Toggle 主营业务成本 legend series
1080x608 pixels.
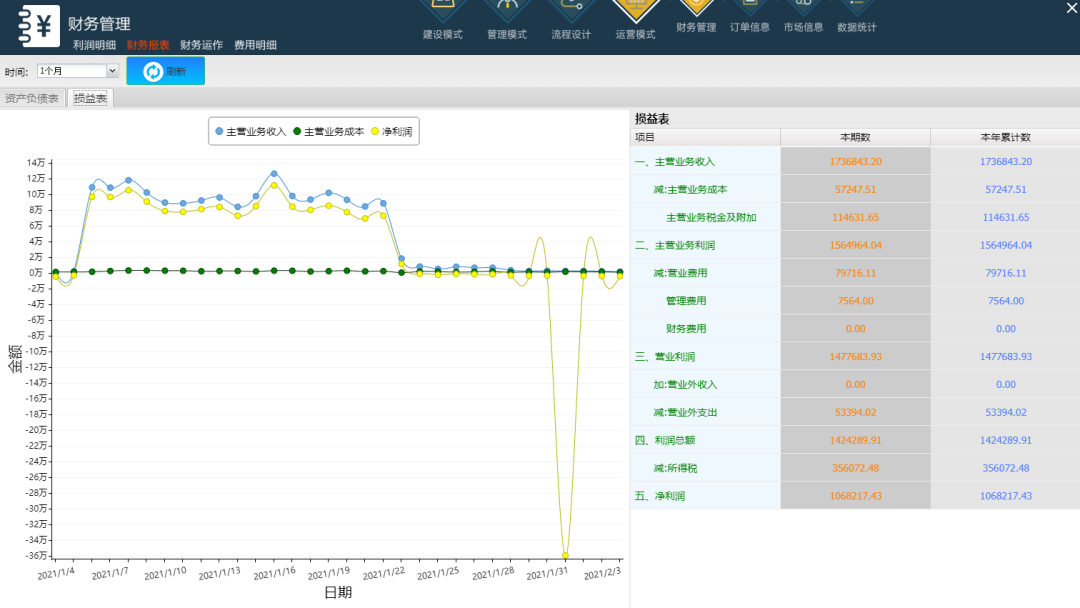click(x=329, y=132)
